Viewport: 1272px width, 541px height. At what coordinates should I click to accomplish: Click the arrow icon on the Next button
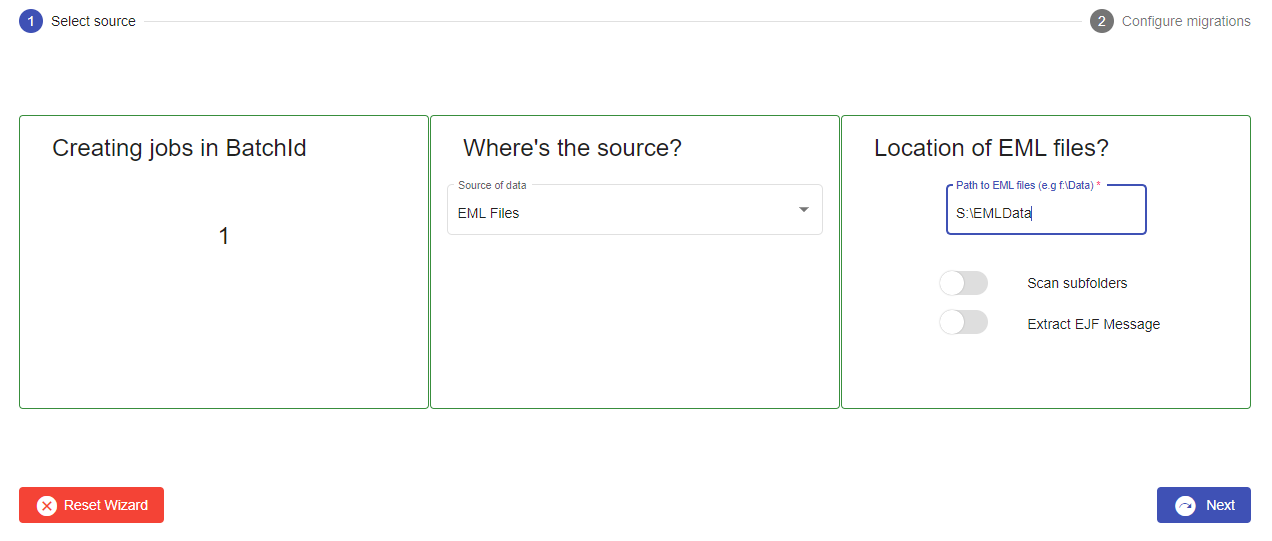[1185, 506]
